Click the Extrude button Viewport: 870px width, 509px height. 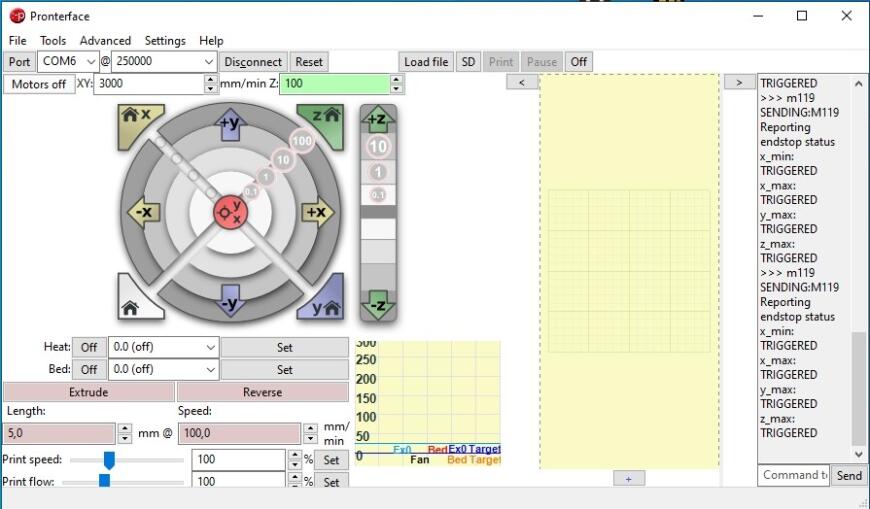(x=89, y=392)
